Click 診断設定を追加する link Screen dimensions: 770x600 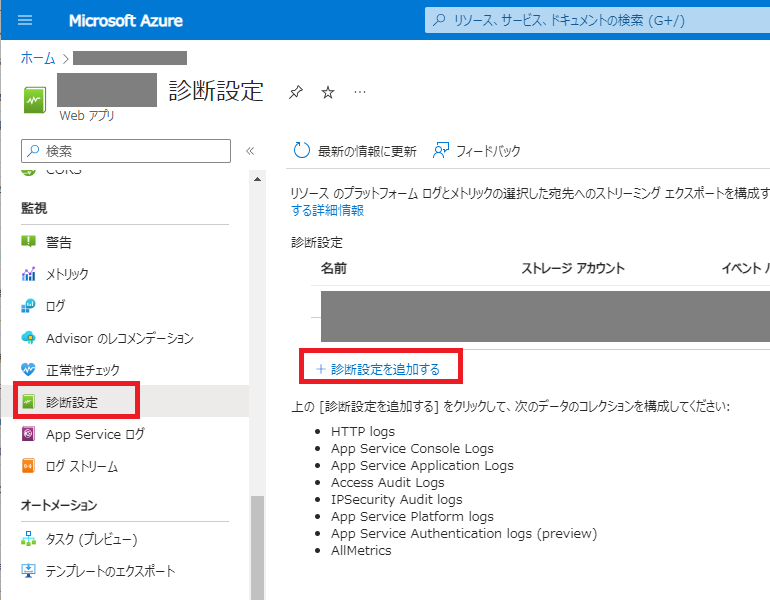tap(385, 369)
